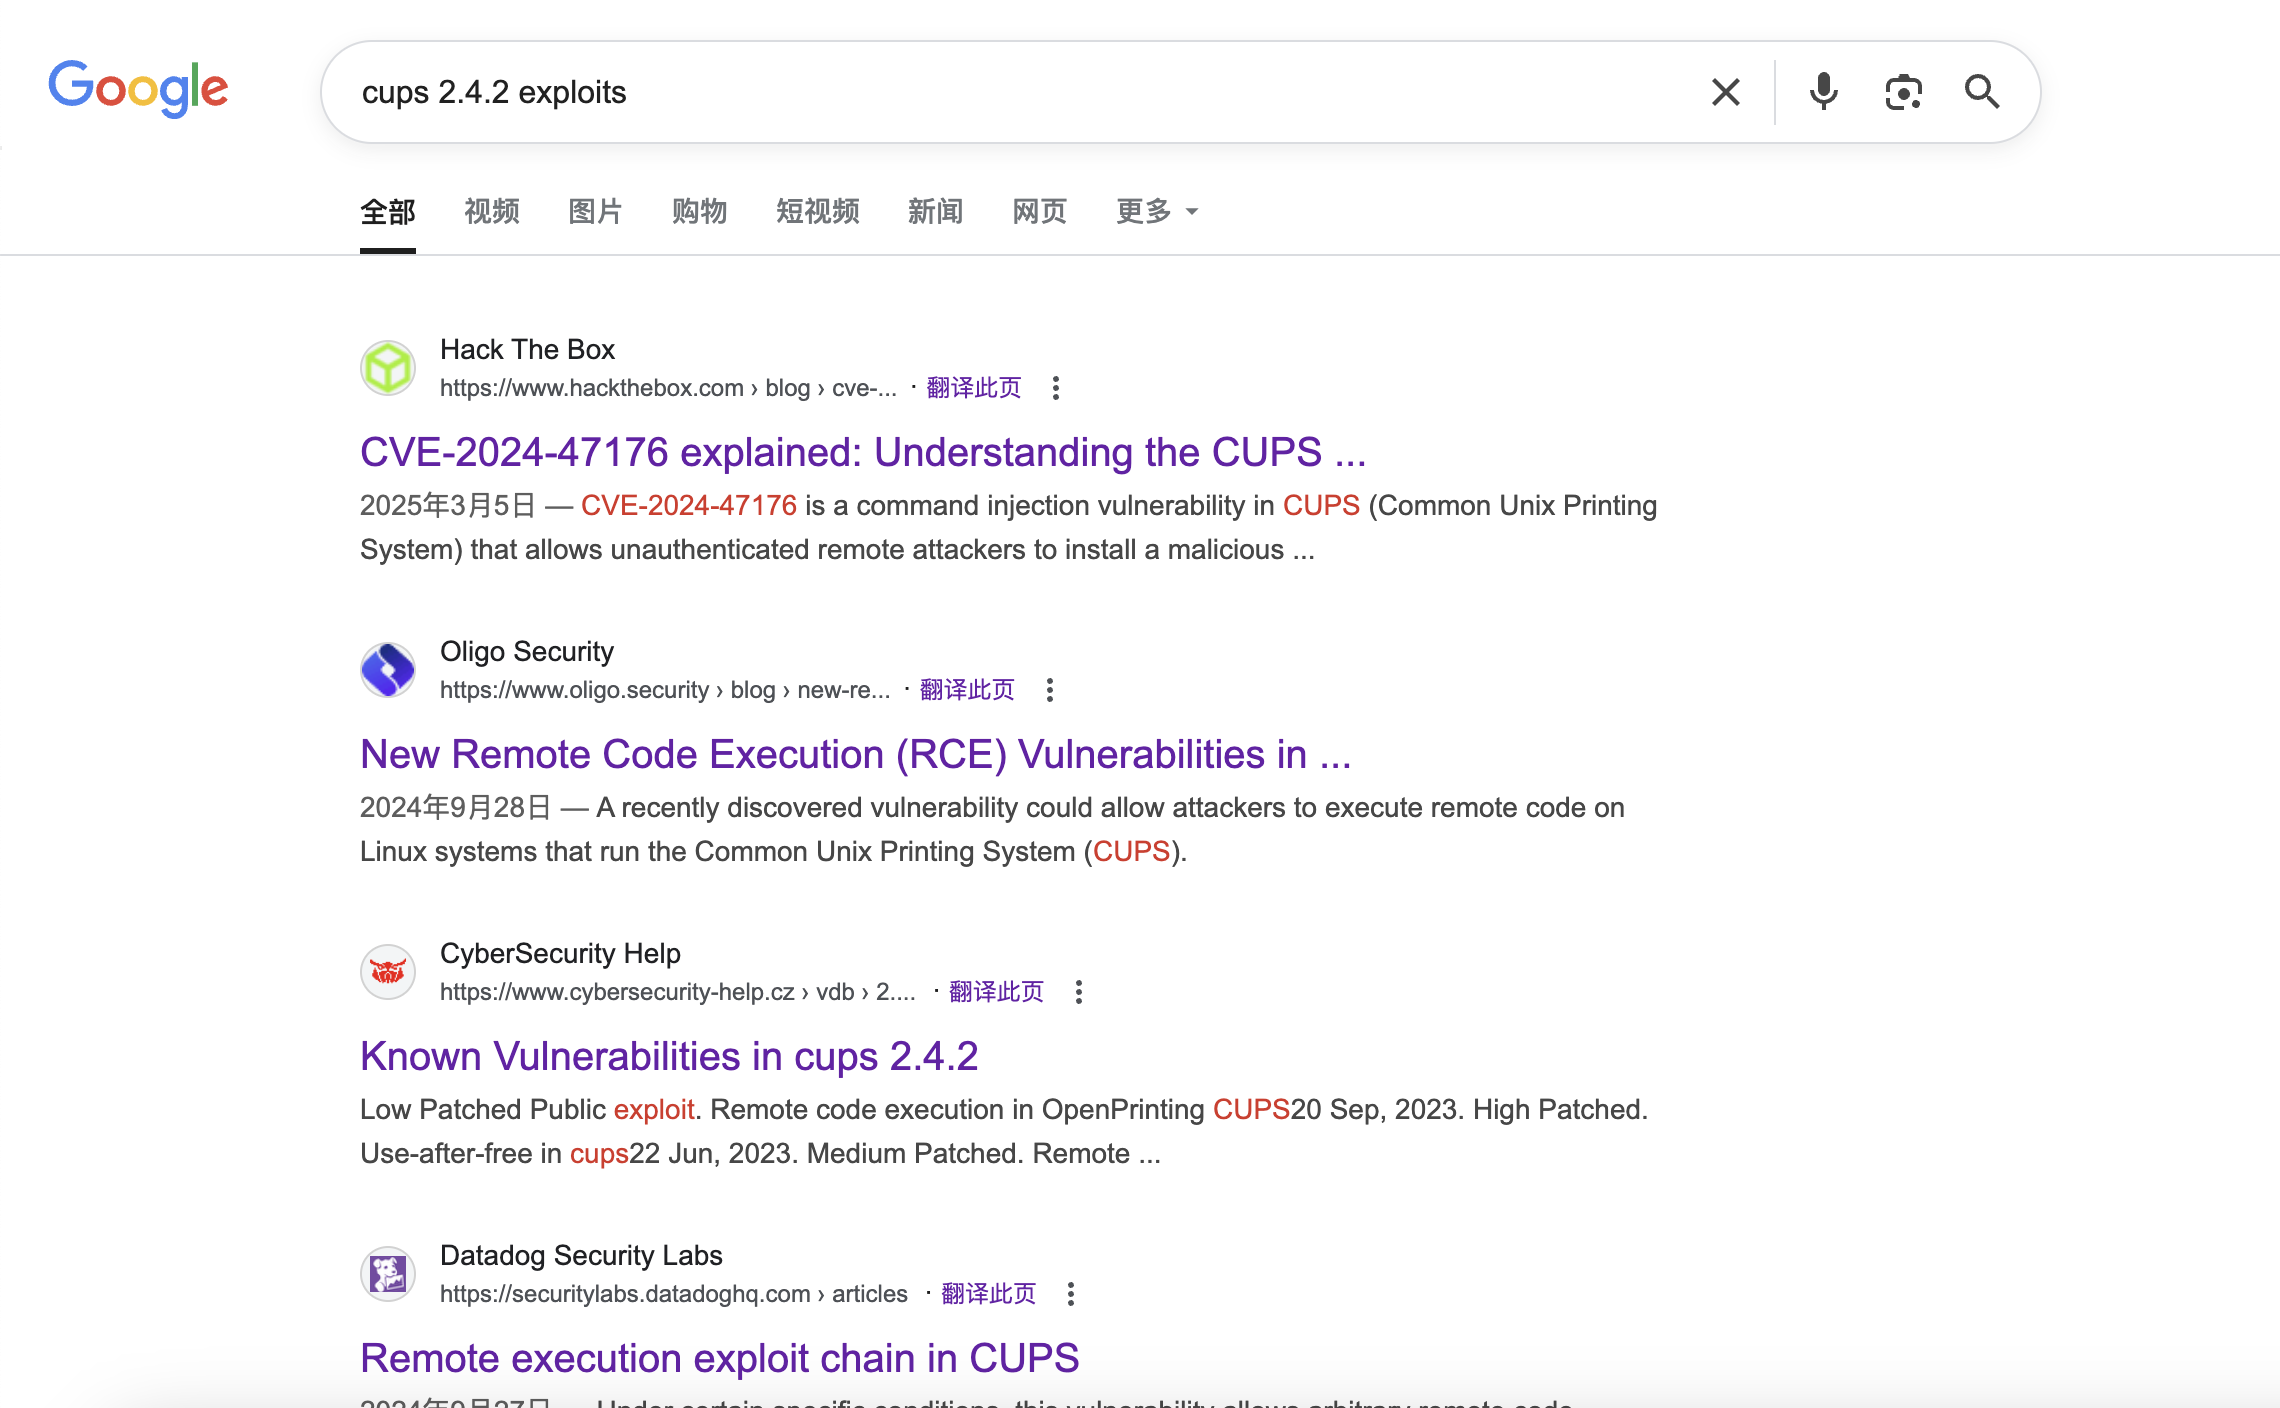The image size is (2280, 1408).
Task: Submit search with magnifying glass icon
Action: (x=1982, y=92)
